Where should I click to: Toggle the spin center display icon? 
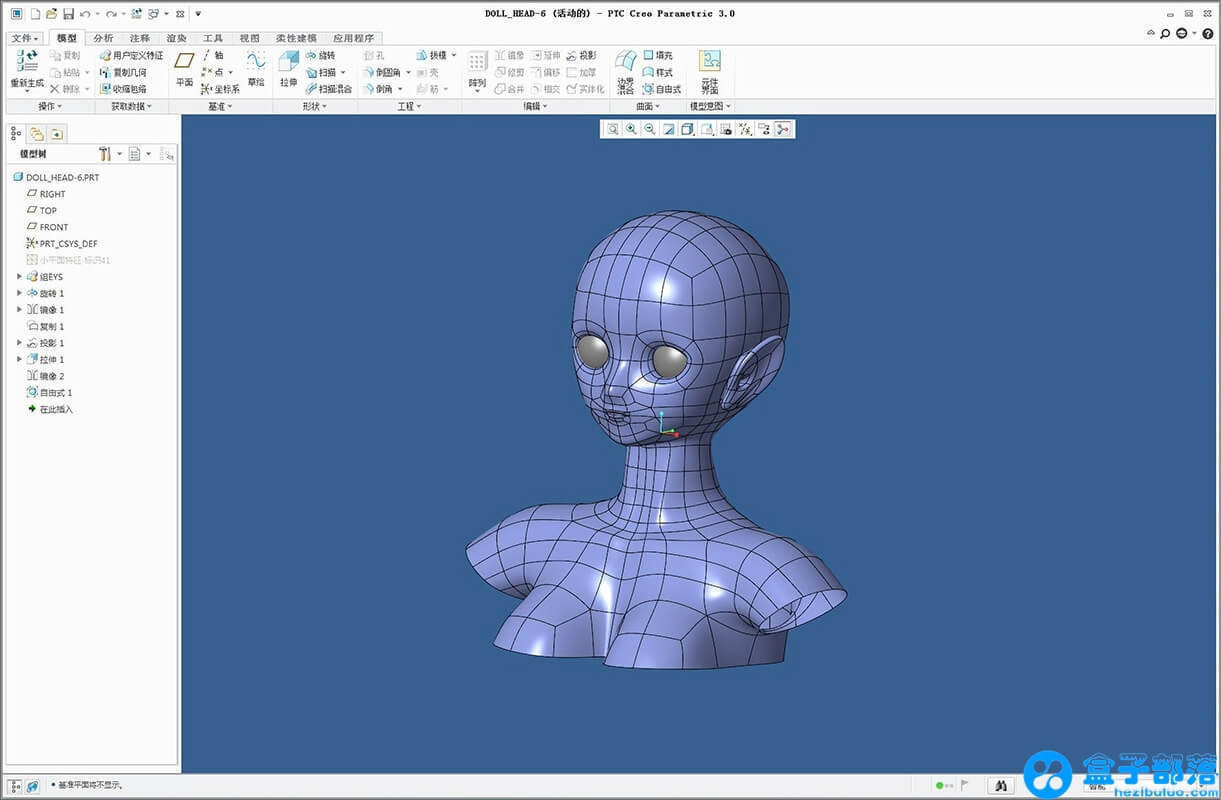[x=782, y=129]
